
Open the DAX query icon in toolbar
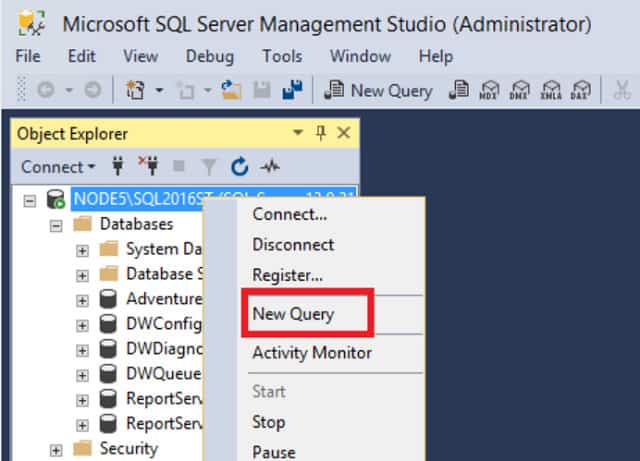[581, 90]
